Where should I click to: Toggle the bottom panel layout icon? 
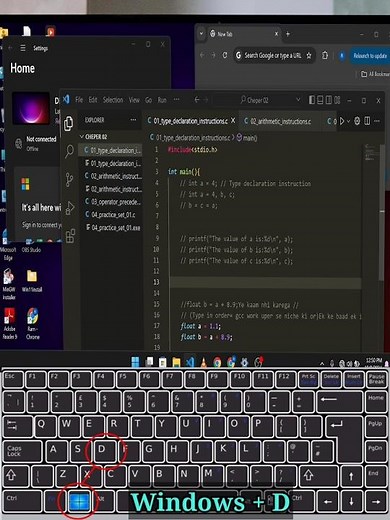[x=320, y=100]
